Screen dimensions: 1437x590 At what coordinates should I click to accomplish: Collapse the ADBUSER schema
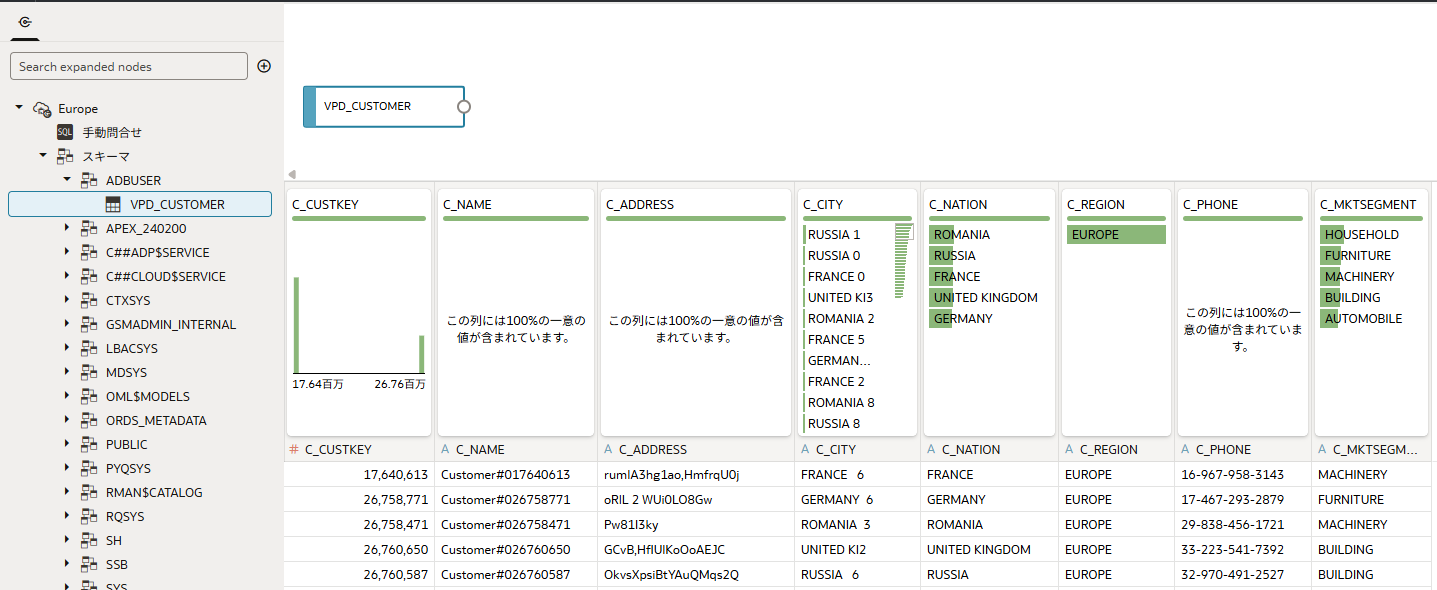pos(67,179)
